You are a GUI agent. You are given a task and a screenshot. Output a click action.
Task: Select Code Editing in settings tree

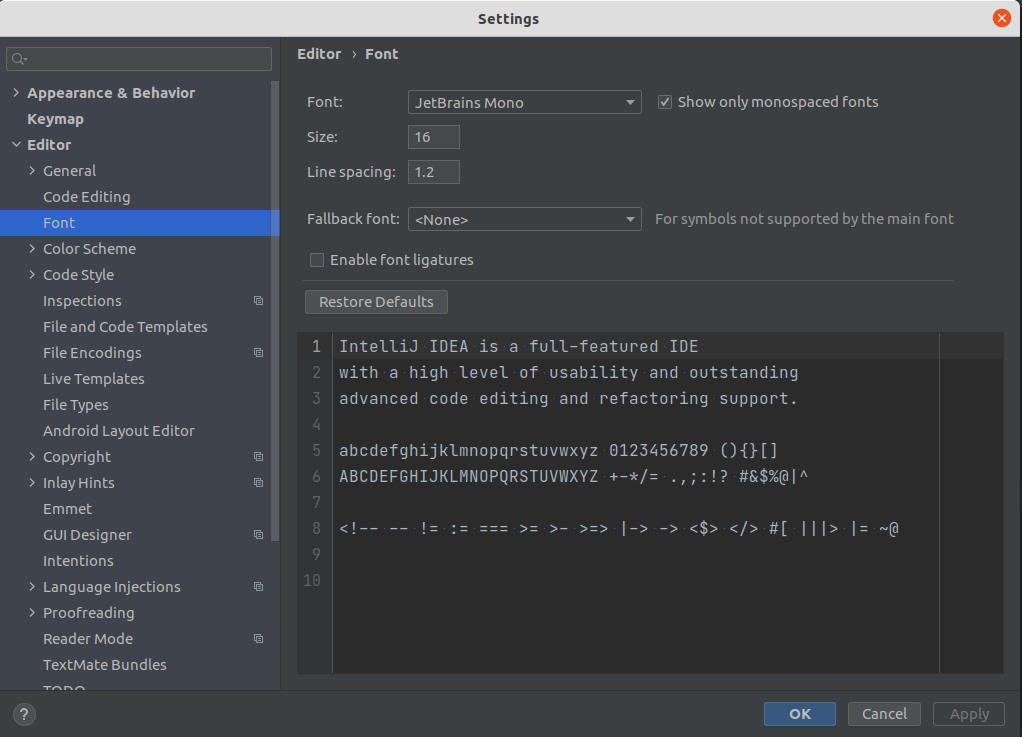pos(86,197)
